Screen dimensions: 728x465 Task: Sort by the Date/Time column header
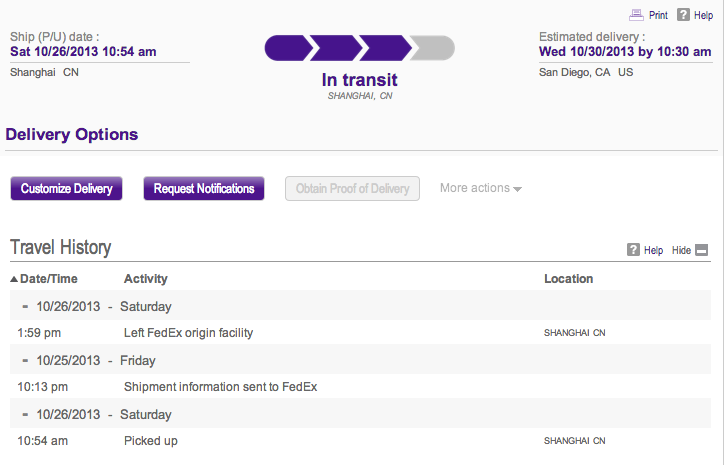click(x=48, y=279)
